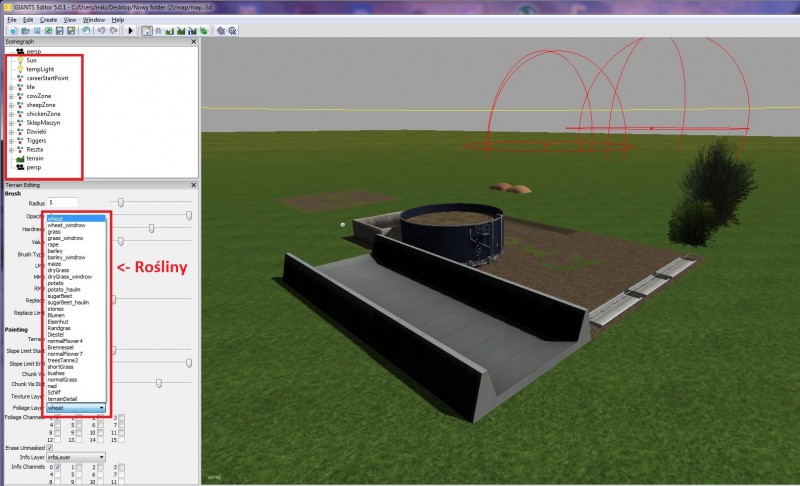The height and width of the screenshot is (486, 800).
Task: Open the Edit menu
Action: tap(28, 19)
